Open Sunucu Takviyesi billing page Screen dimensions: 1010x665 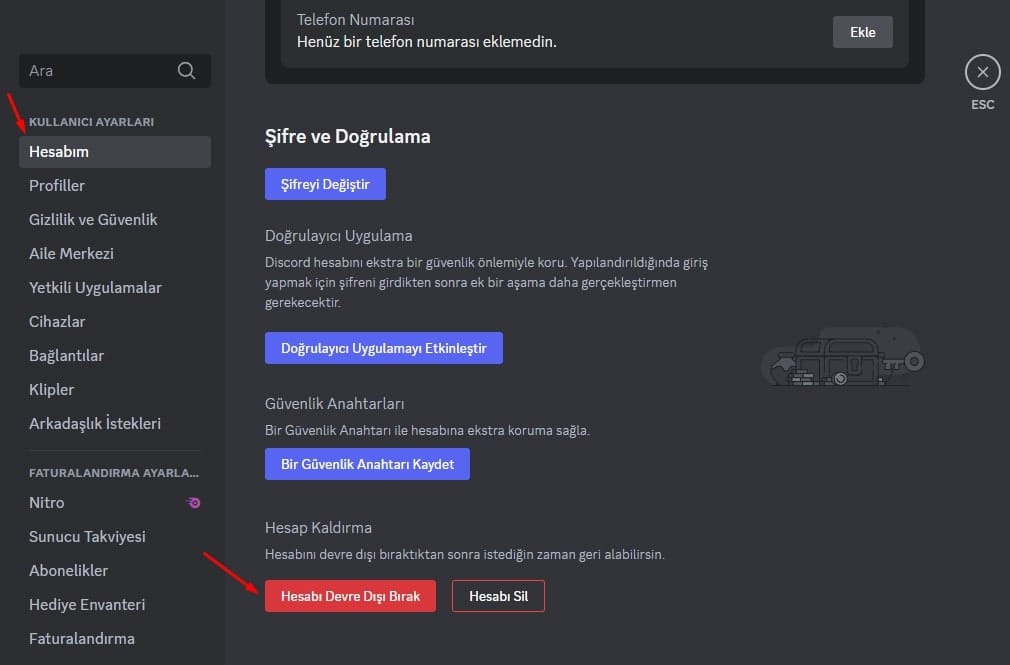[x=87, y=537]
